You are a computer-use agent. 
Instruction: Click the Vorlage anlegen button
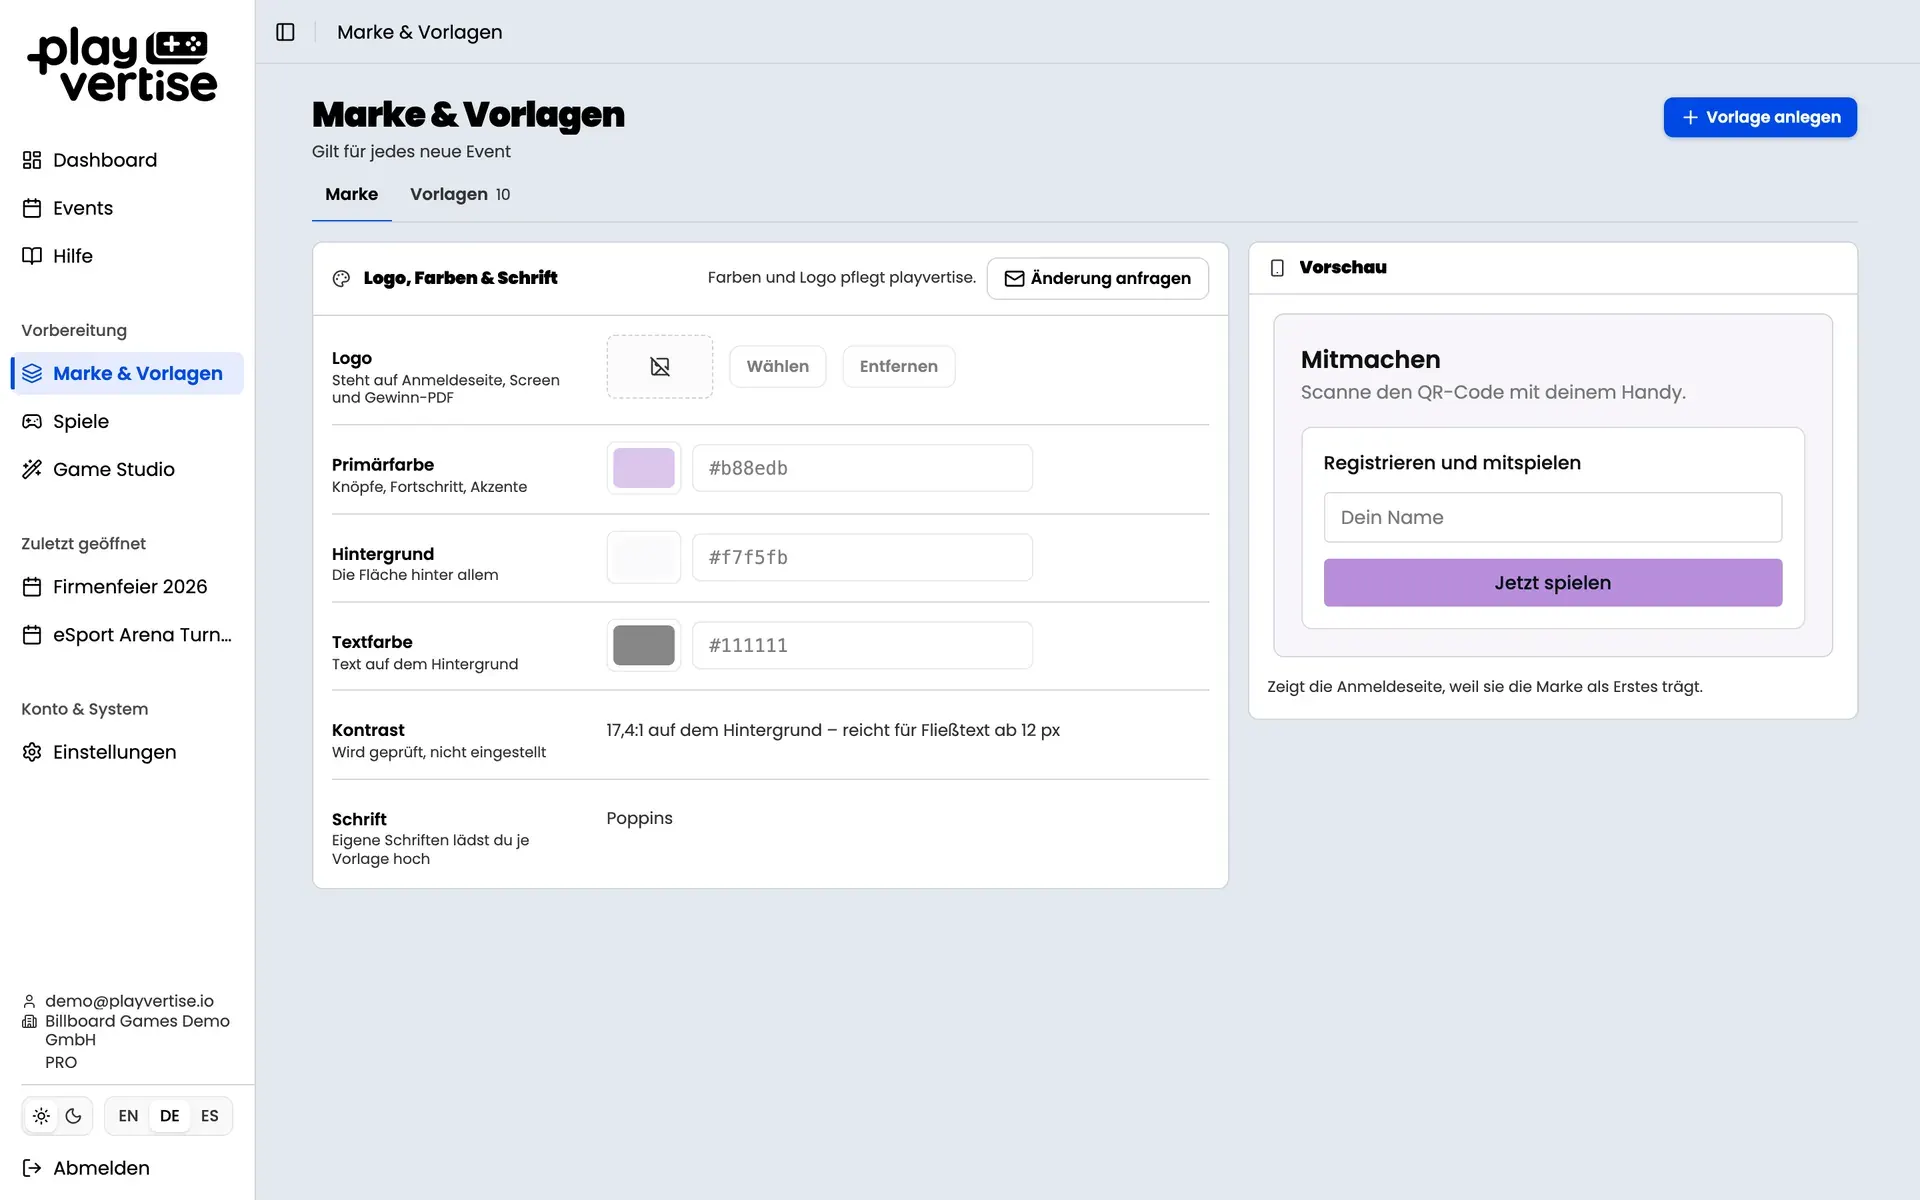(1760, 117)
